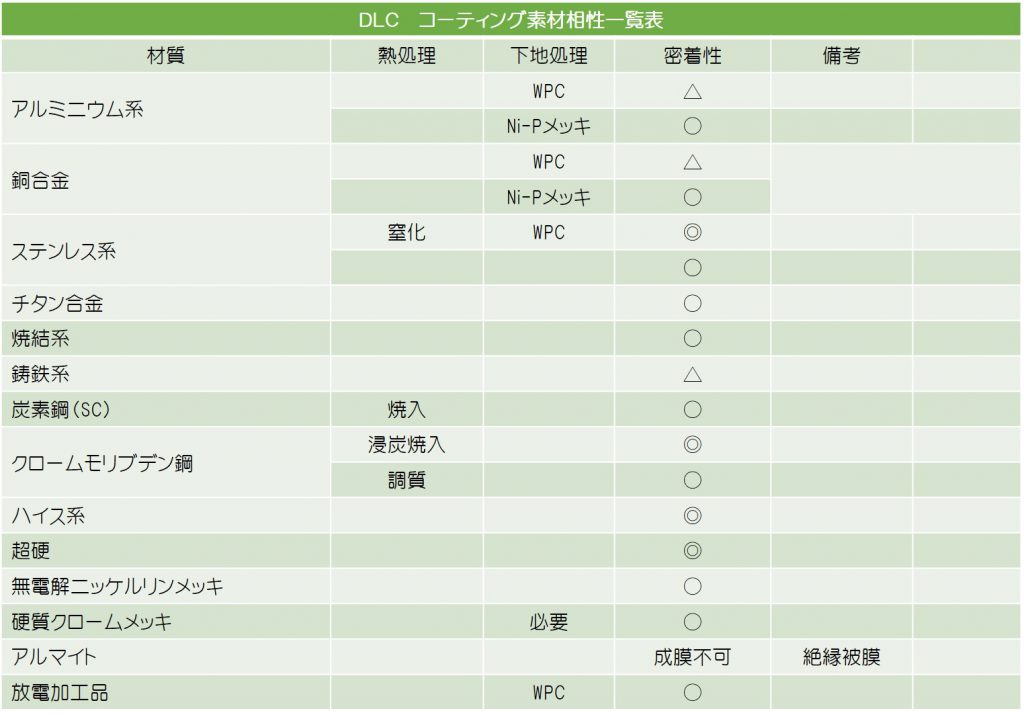Click the double circle in the ハイス系 row

pos(692,516)
